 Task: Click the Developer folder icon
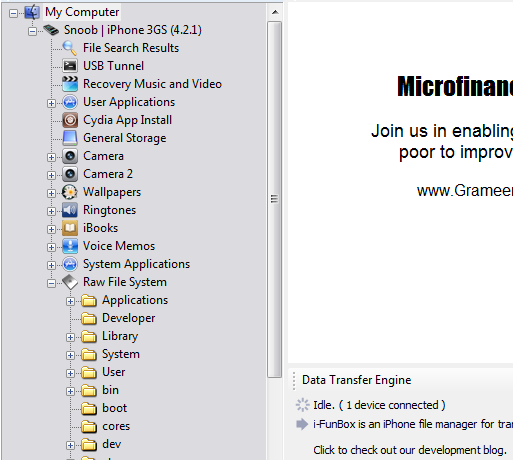click(x=89, y=319)
